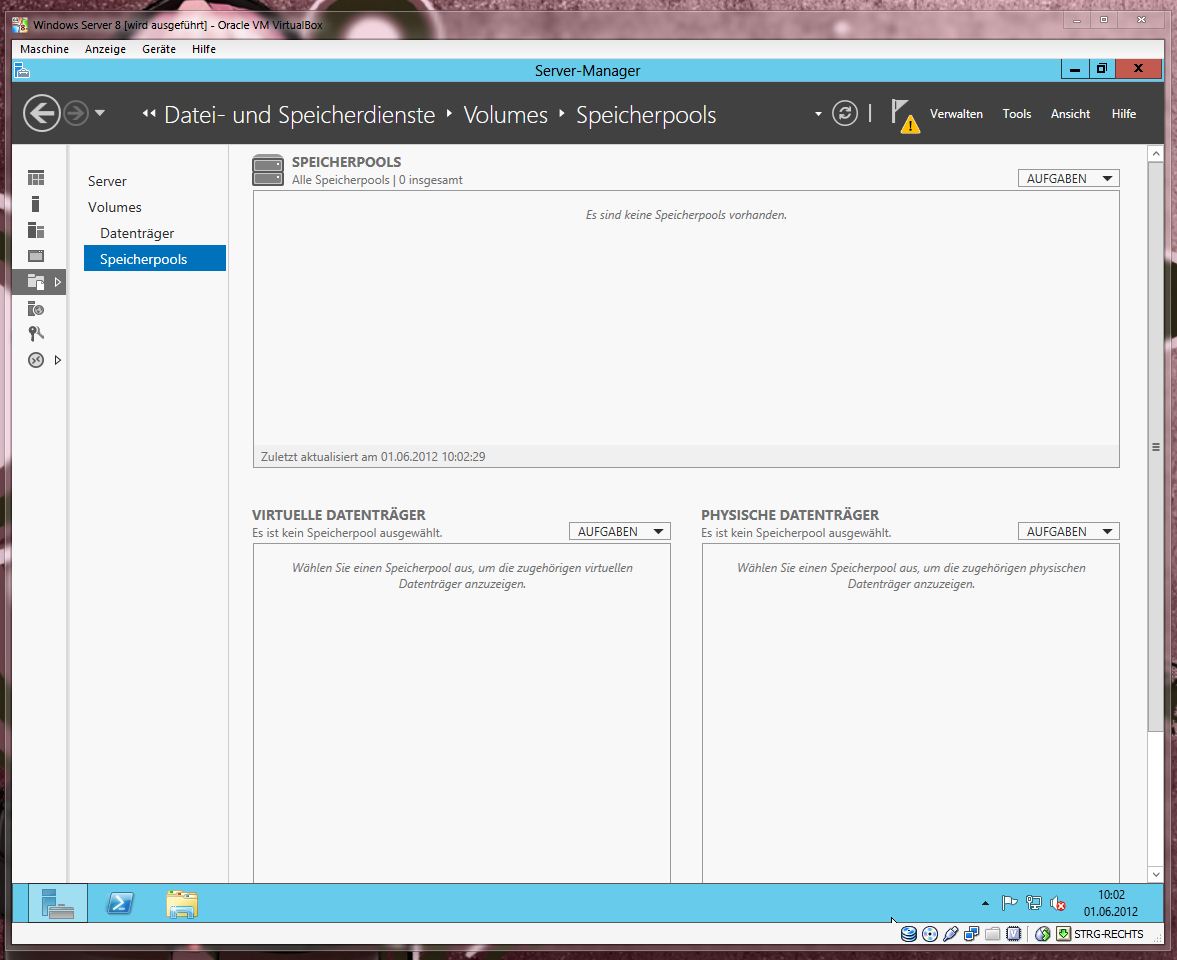1177x960 pixels.
Task: Open the Verwalten menu
Action: [956, 114]
